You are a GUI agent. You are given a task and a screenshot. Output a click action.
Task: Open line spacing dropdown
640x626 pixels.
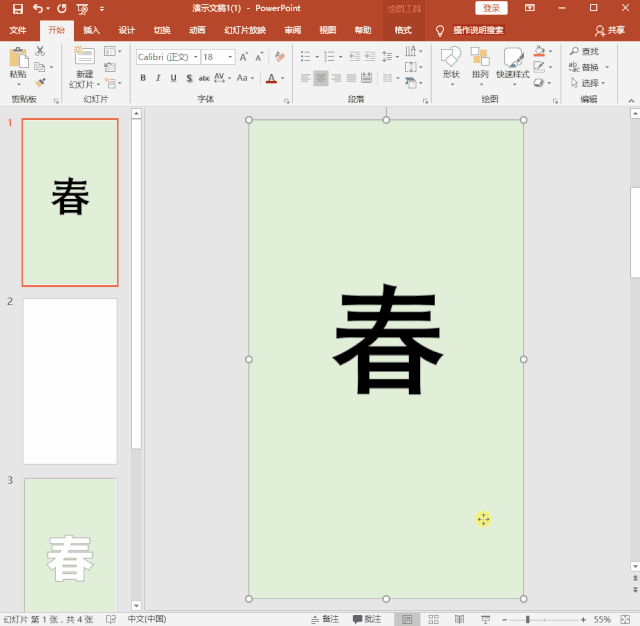(390, 57)
